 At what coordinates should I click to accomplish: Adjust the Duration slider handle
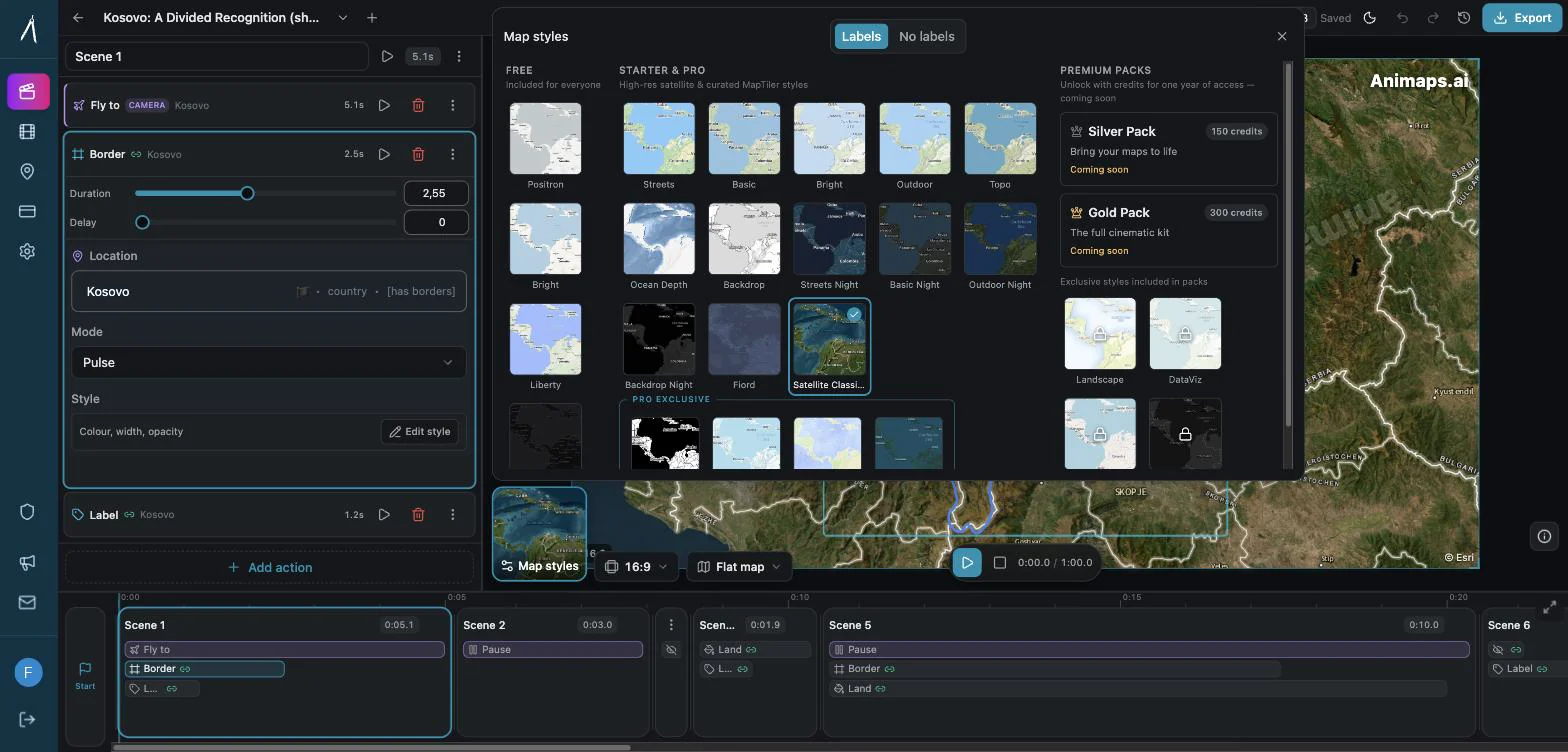click(247, 193)
